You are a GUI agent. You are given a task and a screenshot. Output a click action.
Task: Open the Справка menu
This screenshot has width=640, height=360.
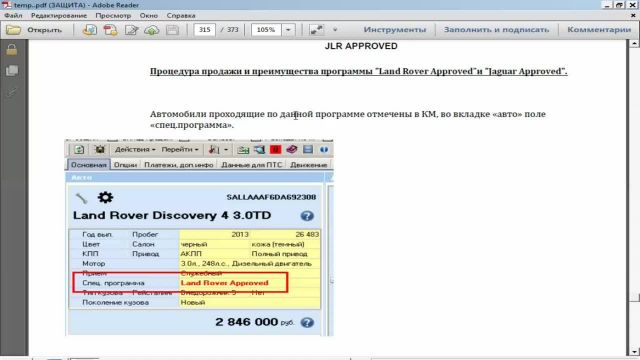[x=181, y=16]
